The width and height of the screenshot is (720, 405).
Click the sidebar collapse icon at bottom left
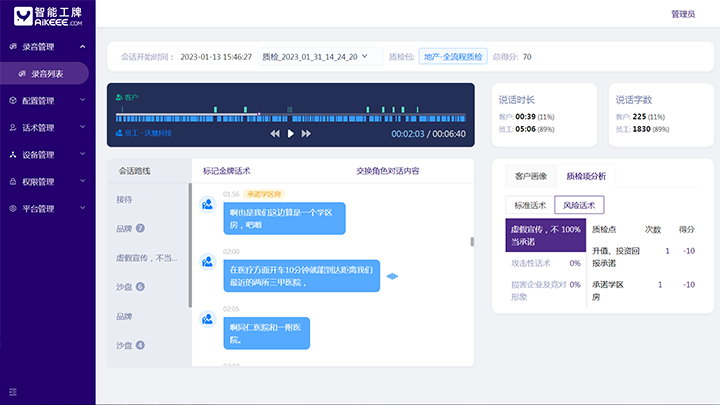pos(13,390)
